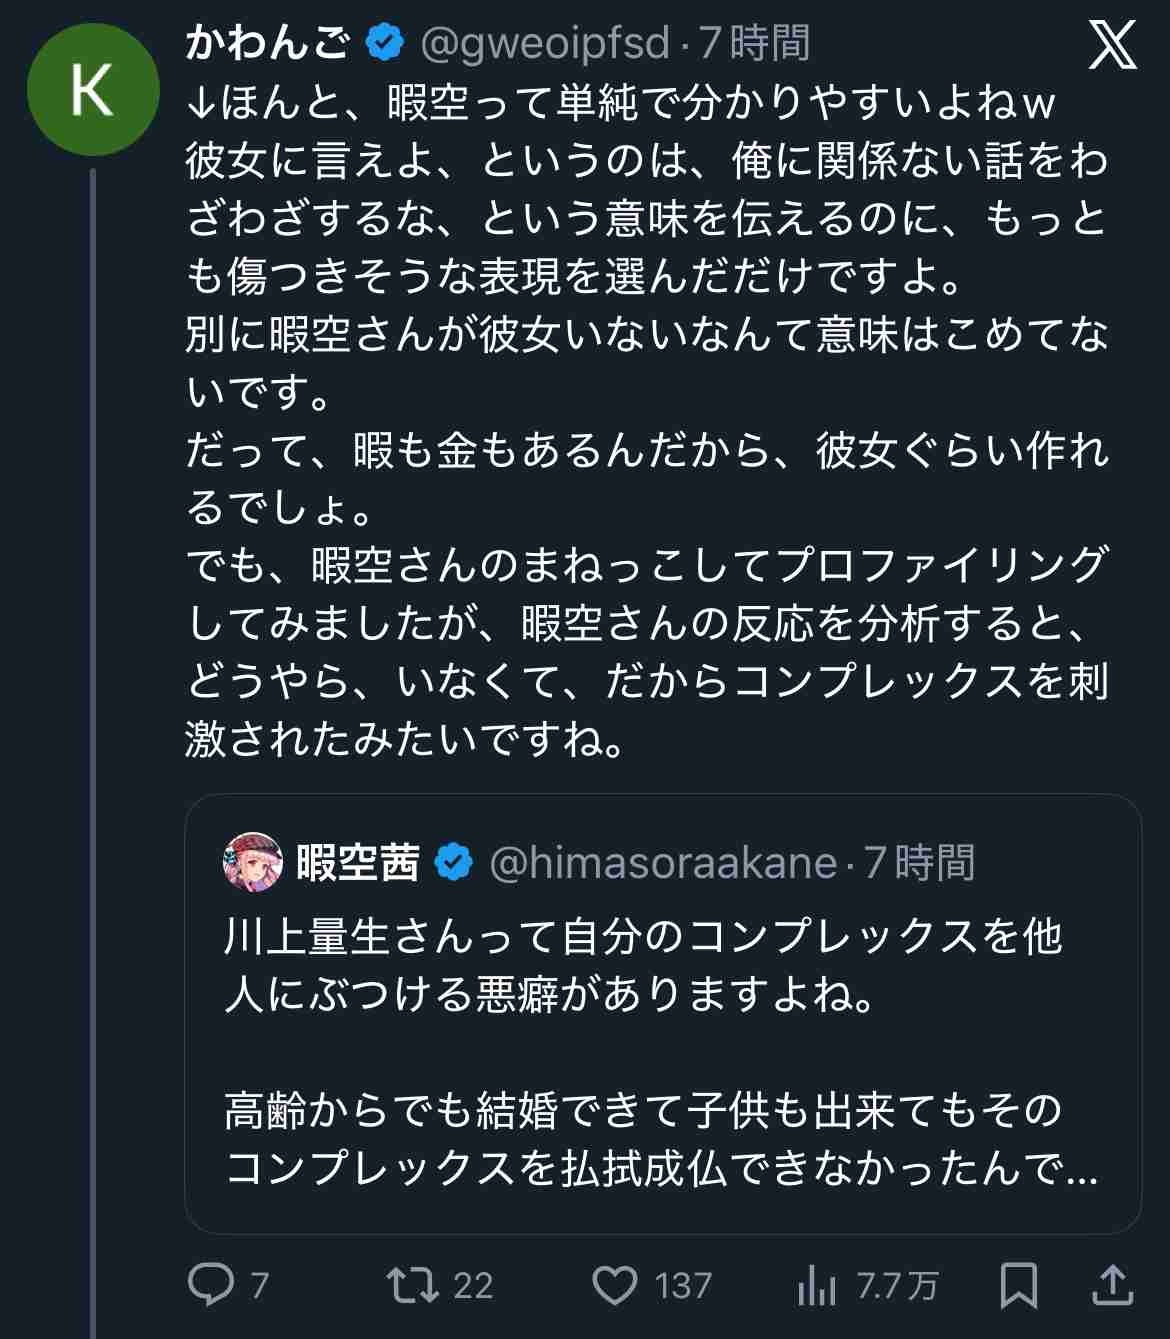The width and height of the screenshot is (1170, 1339).
Task: Open the かわんご display name link
Action: (268, 43)
